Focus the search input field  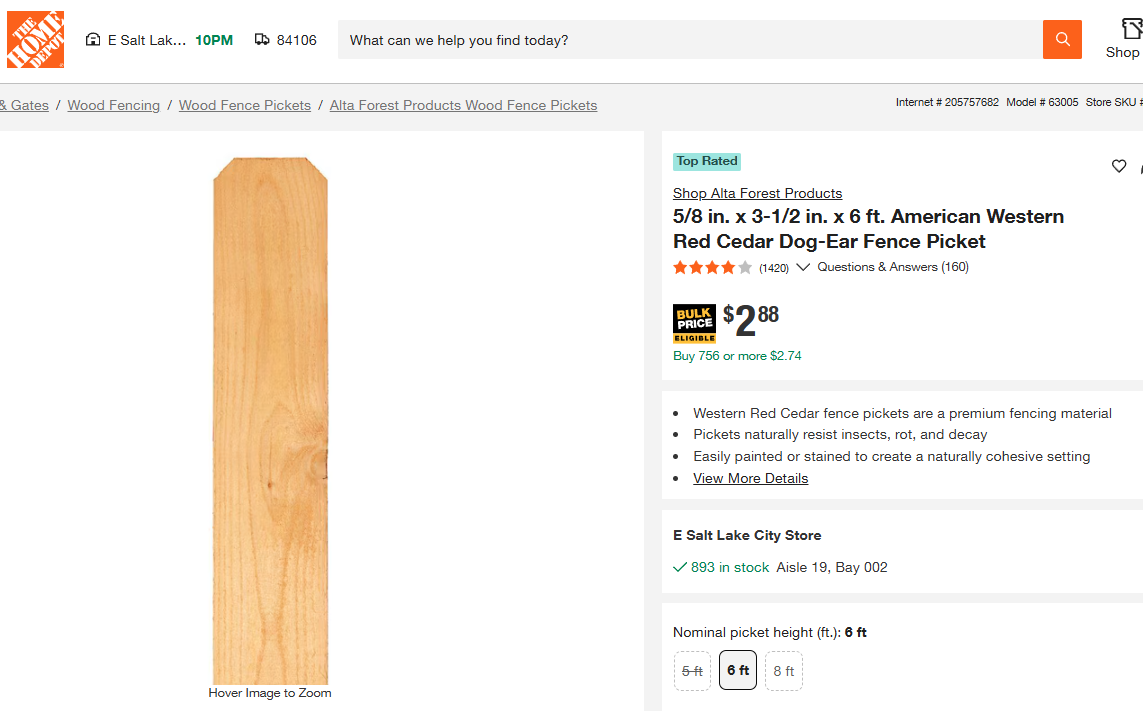pyautogui.click(x=690, y=39)
